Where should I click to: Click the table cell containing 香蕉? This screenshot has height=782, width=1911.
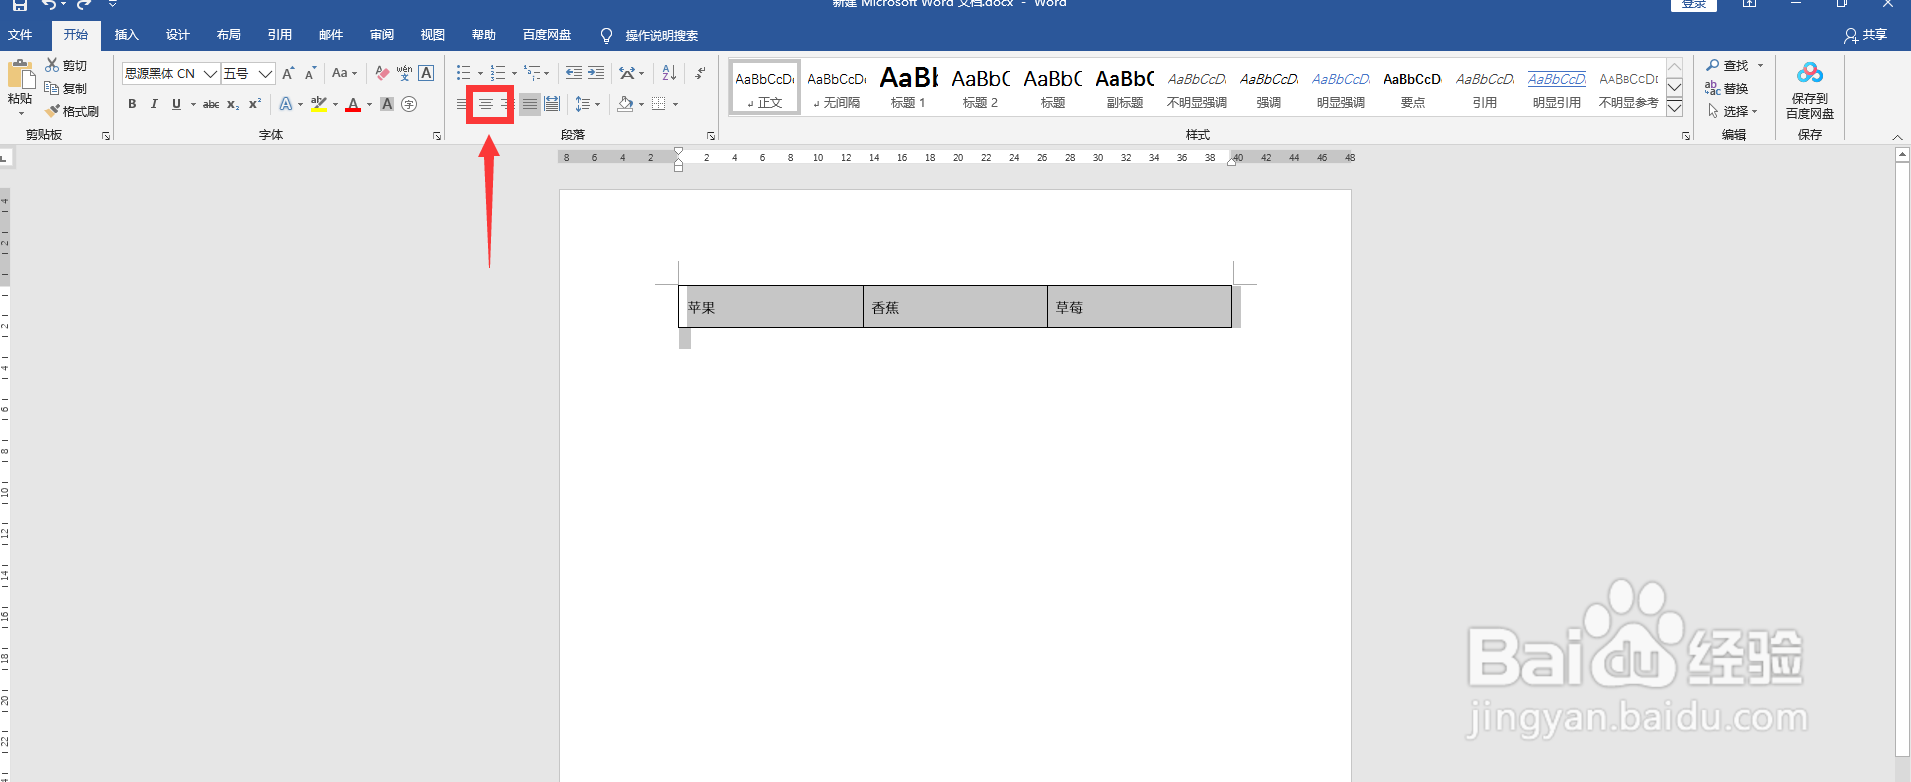tap(955, 307)
